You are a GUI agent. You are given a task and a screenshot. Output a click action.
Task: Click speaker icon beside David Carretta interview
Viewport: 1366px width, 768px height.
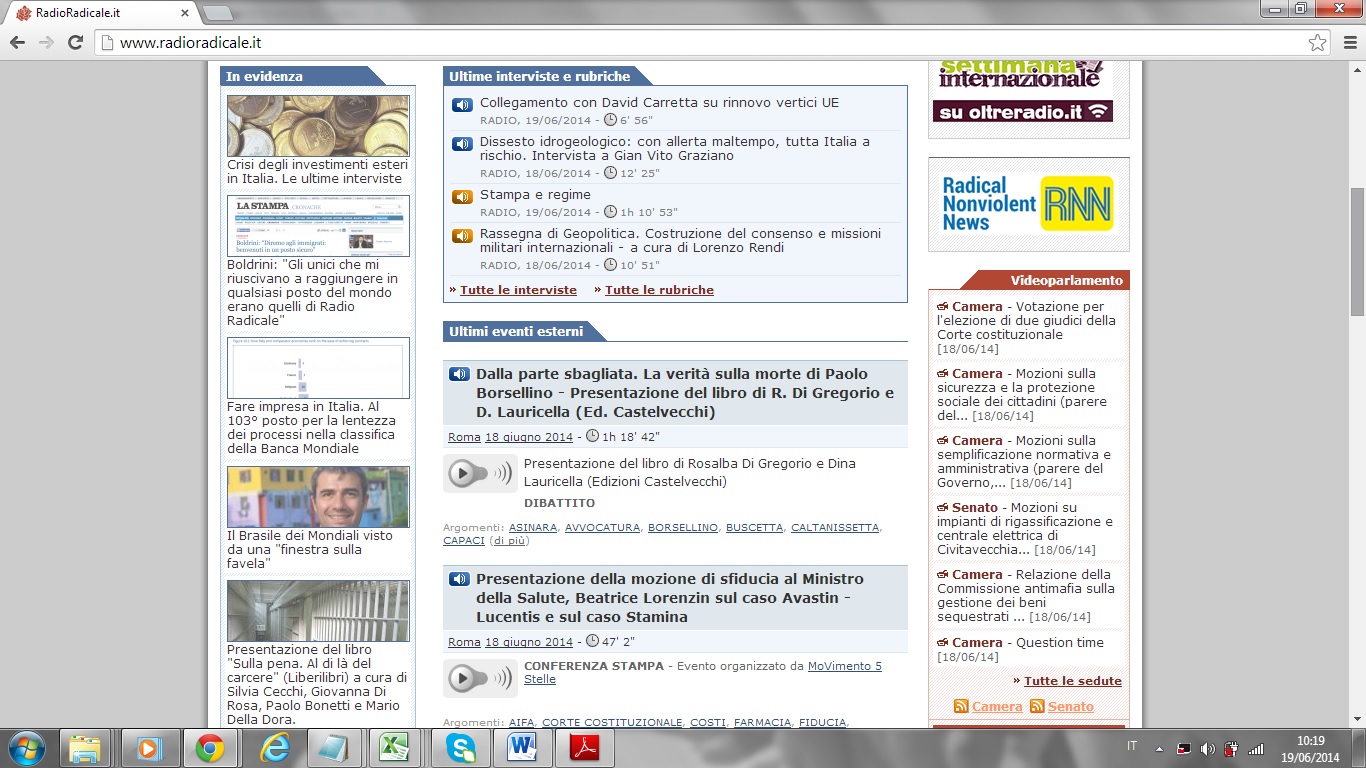click(462, 105)
